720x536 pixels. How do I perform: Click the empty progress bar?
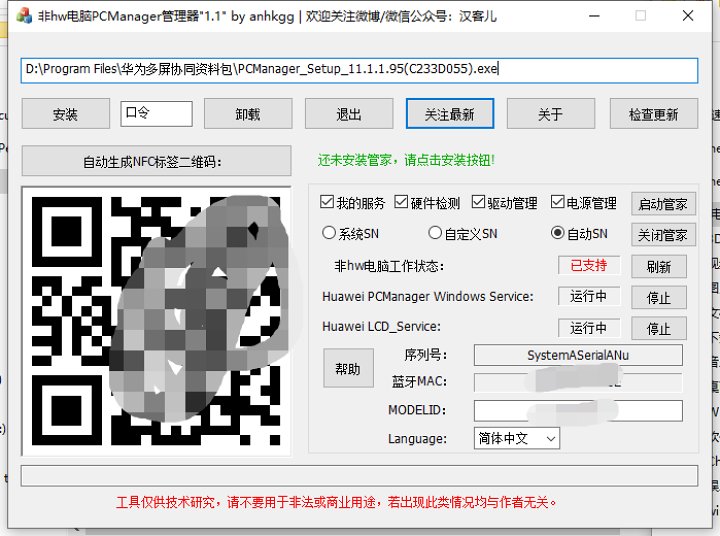tap(359, 476)
